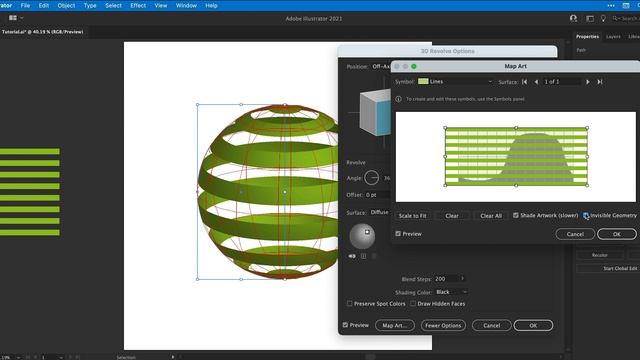Open the Symbol dropdown showing Lines
The width and height of the screenshot is (640, 360).
point(455,81)
